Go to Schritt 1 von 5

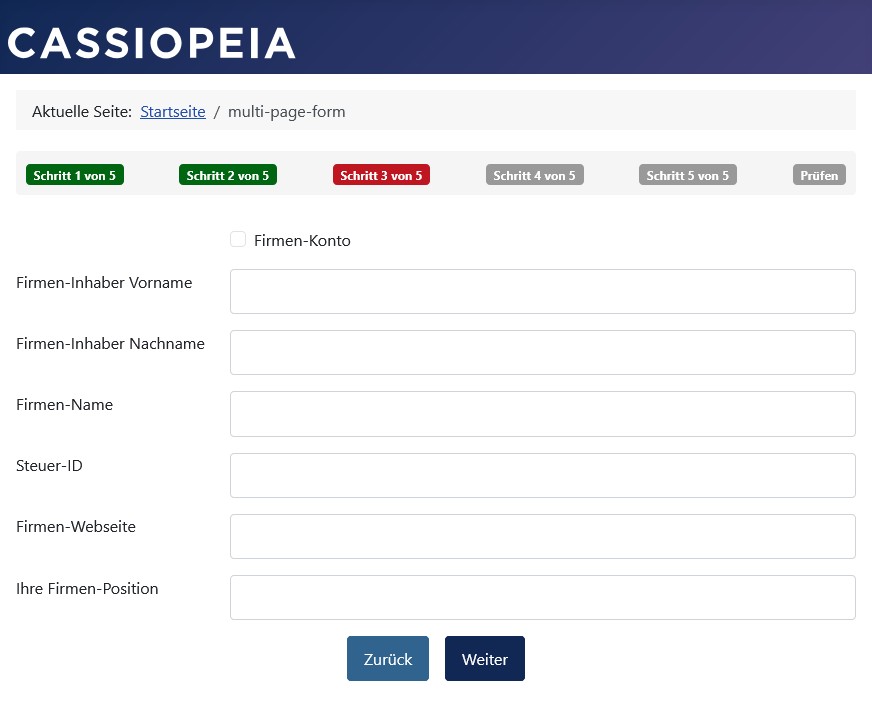74,175
